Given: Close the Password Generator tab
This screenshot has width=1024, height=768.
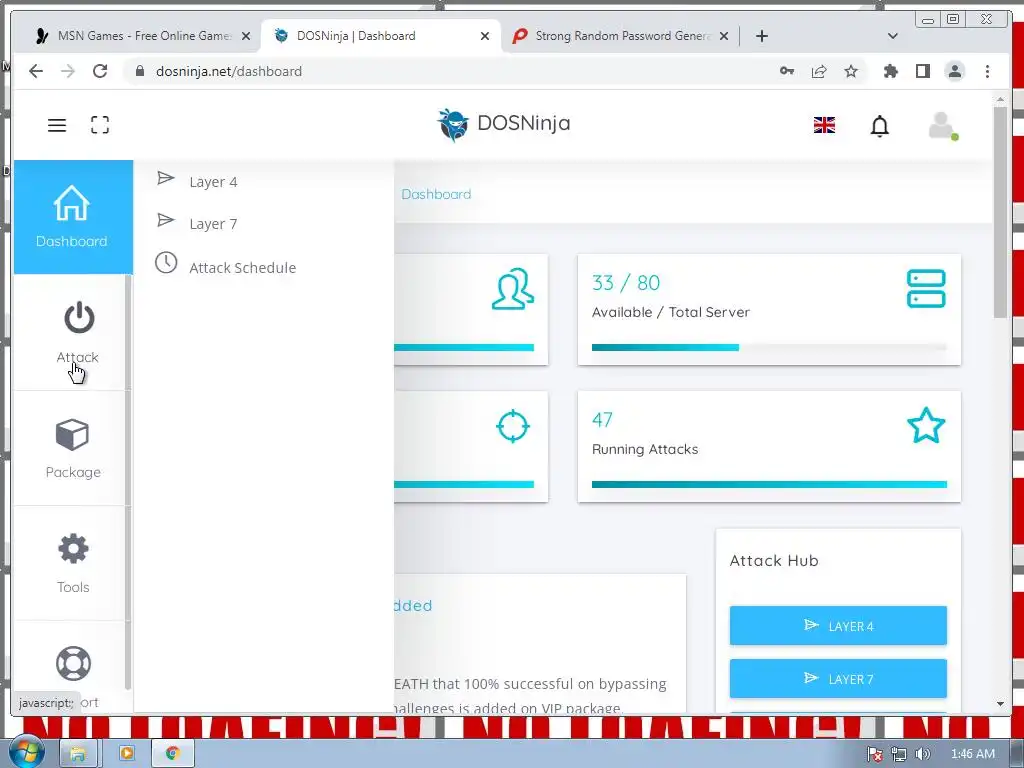Looking at the screenshot, I should [x=724, y=37].
